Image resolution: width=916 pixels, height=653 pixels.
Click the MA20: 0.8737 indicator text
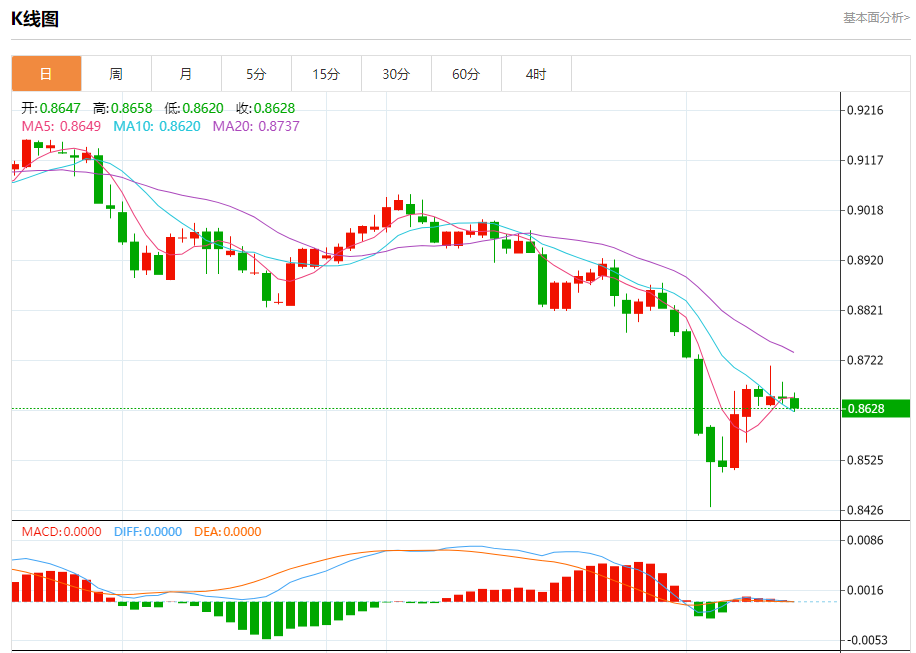click(x=256, y=126)
